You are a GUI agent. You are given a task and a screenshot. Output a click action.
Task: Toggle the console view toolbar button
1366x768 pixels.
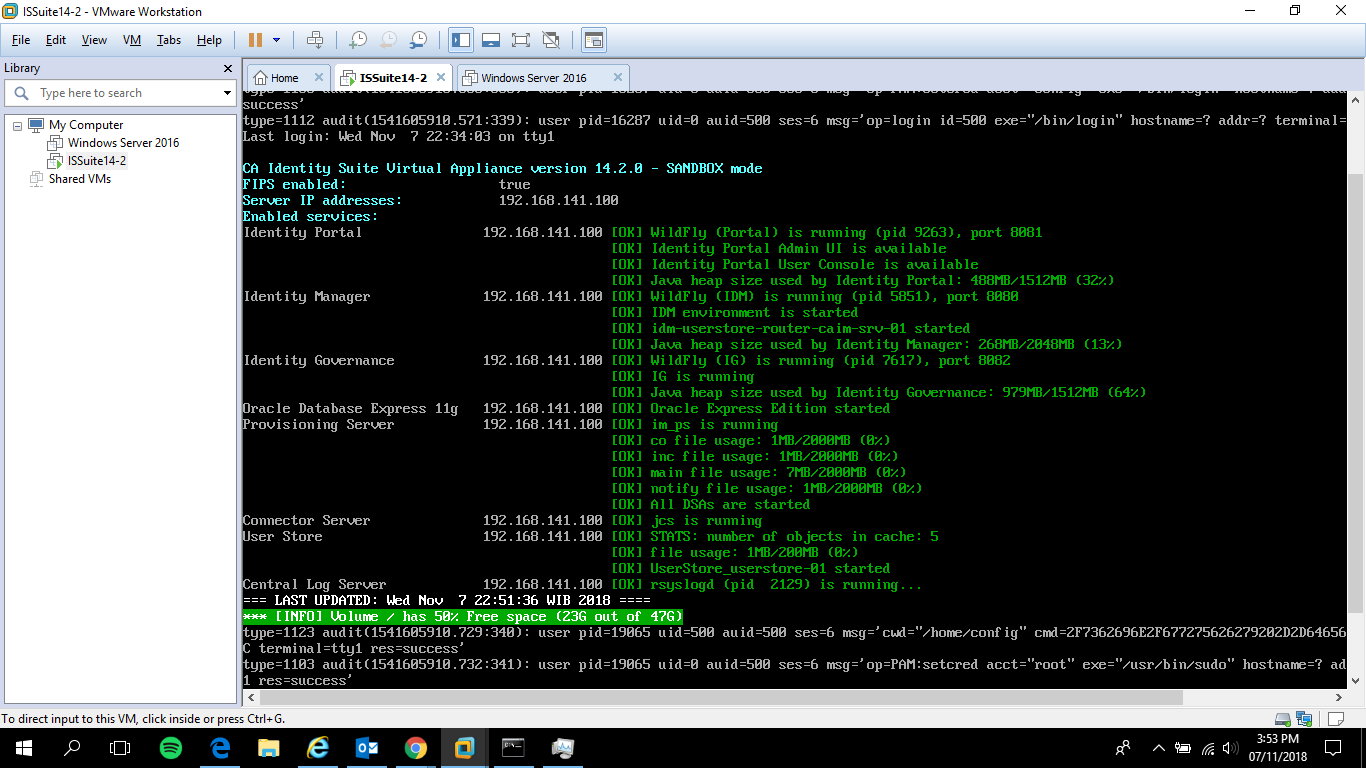point(594,40)
